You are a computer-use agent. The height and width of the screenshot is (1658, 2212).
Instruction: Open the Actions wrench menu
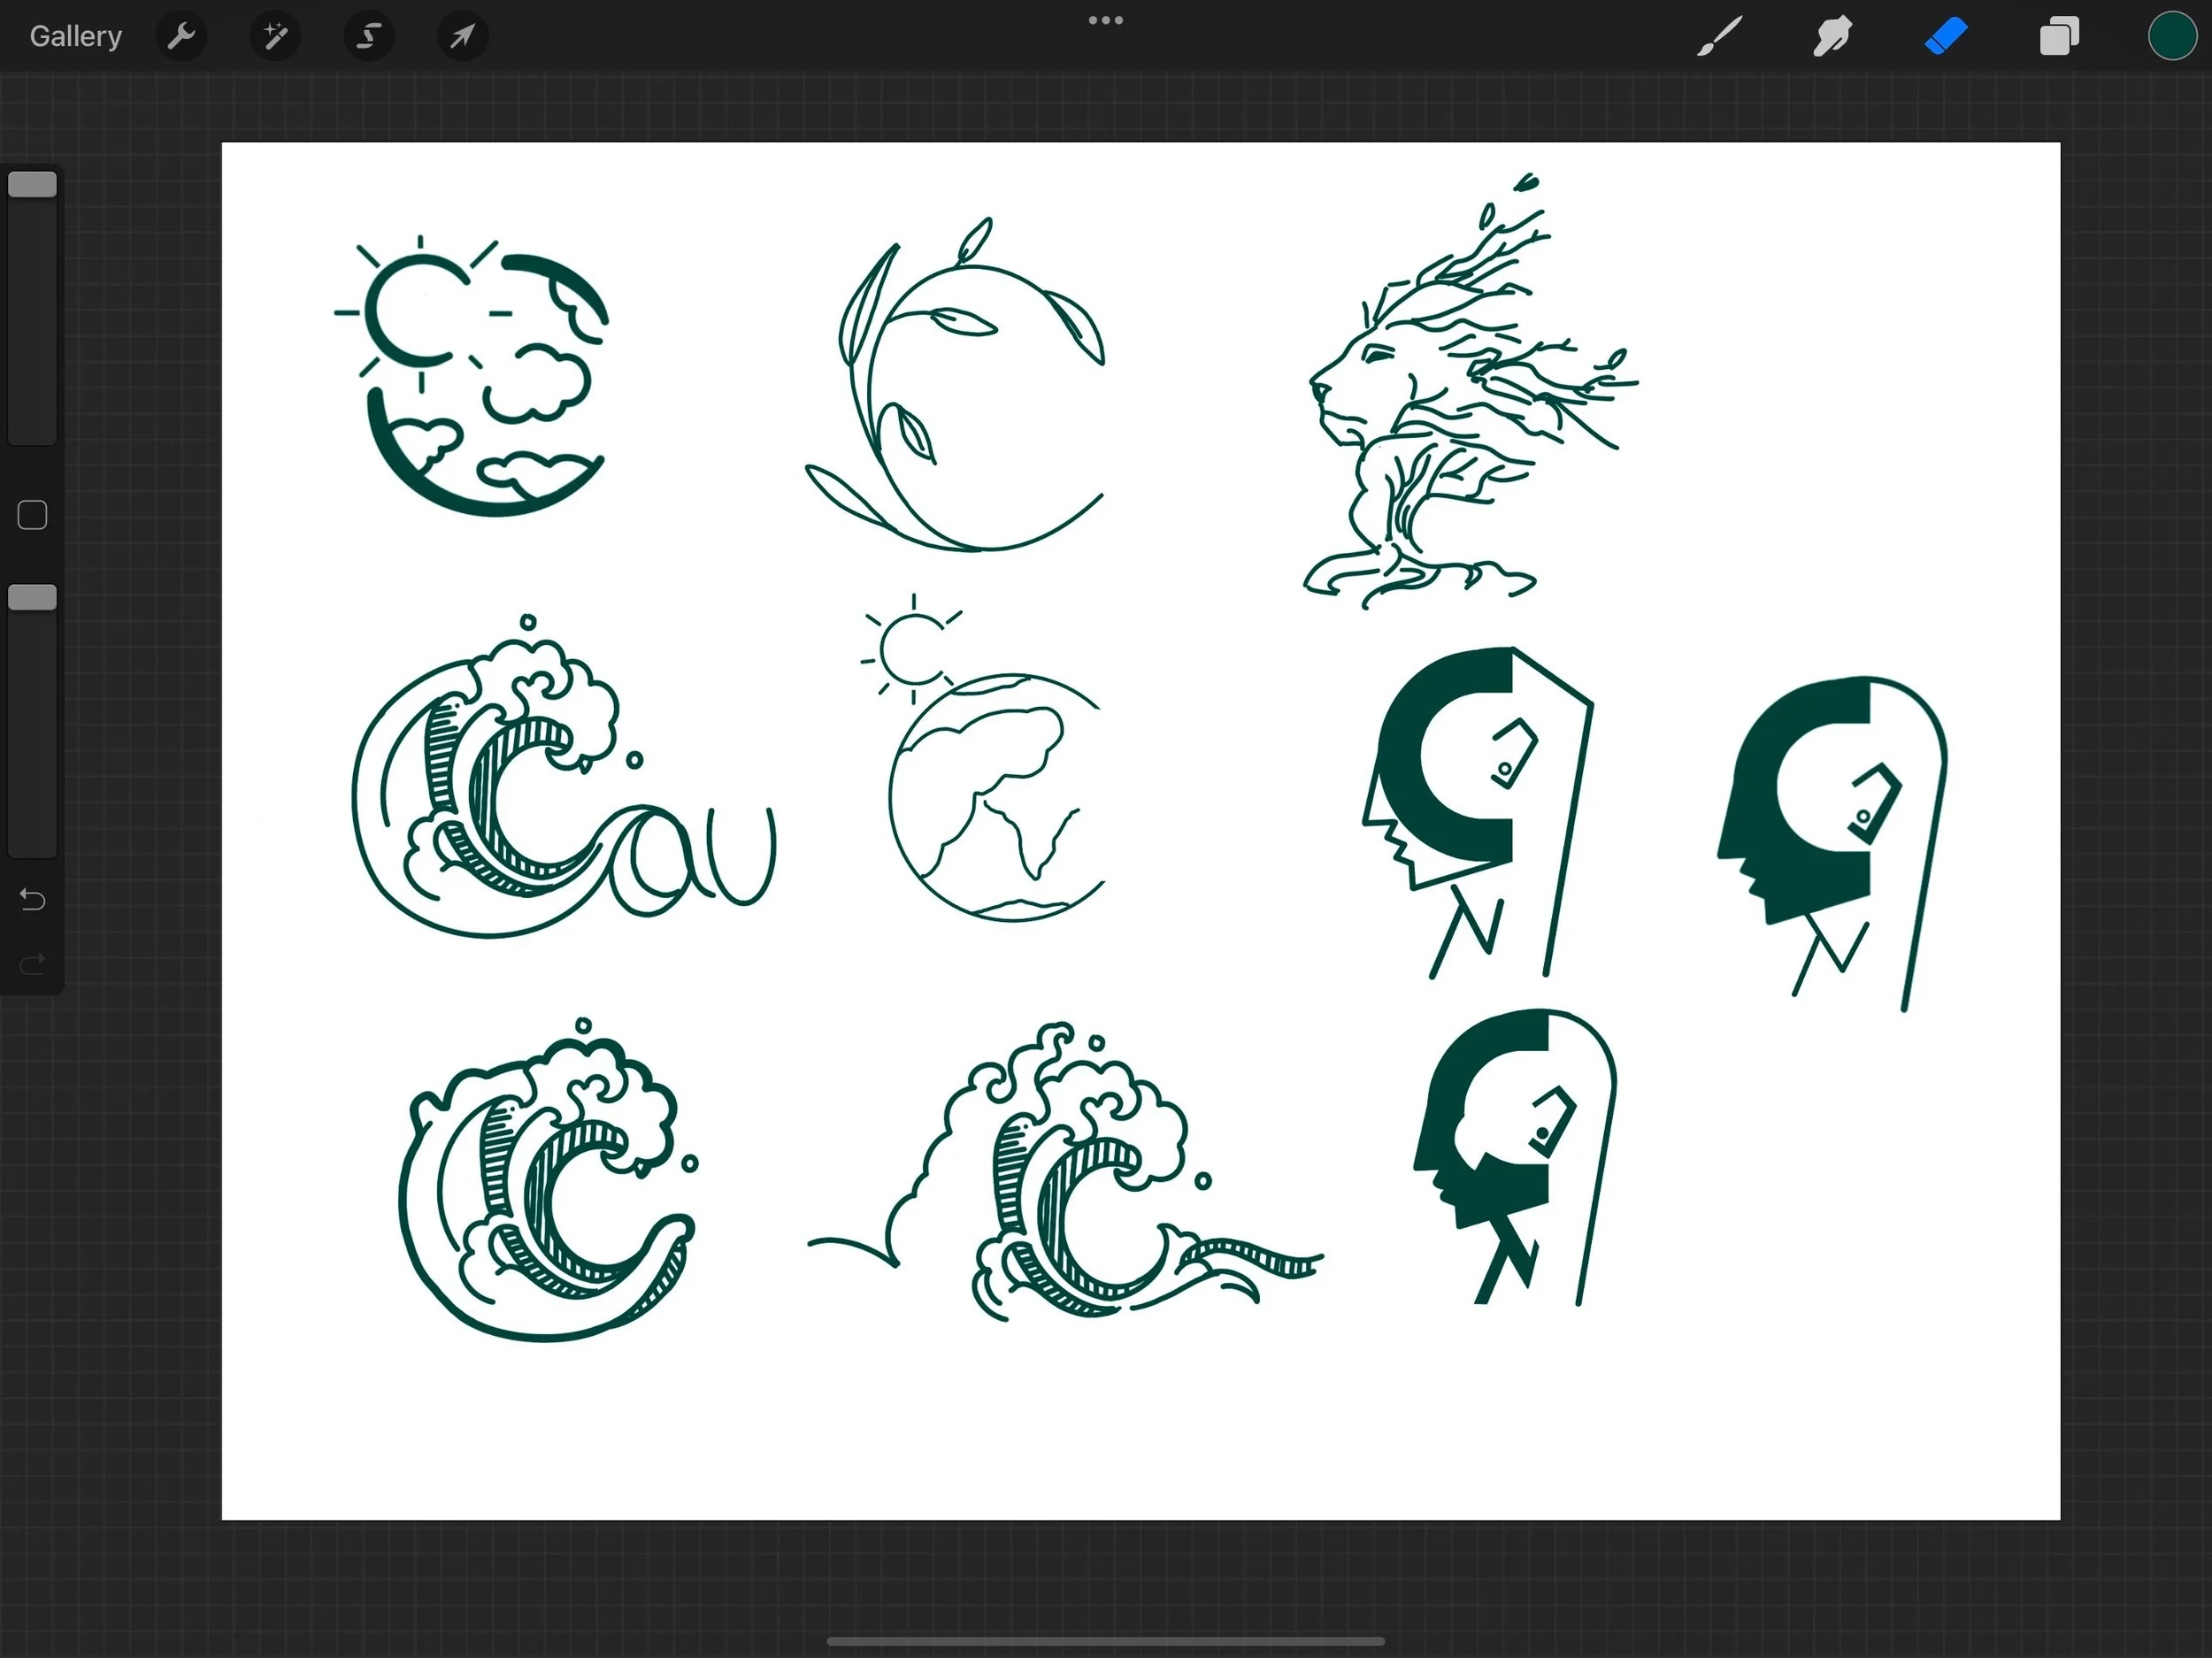point(181,37)
